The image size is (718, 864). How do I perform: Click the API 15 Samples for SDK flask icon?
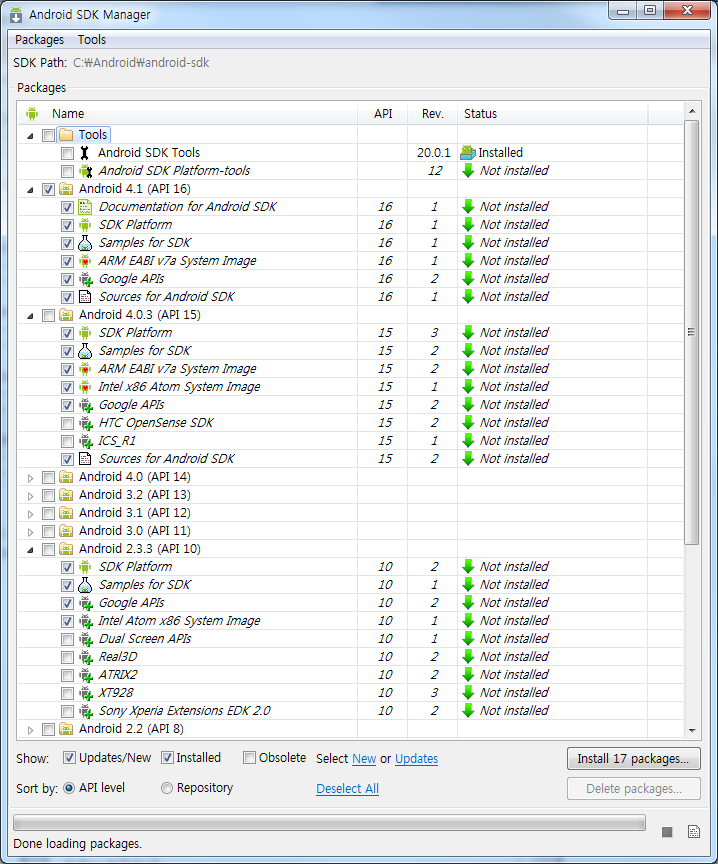pyautogui.click(x=85, y=351)
